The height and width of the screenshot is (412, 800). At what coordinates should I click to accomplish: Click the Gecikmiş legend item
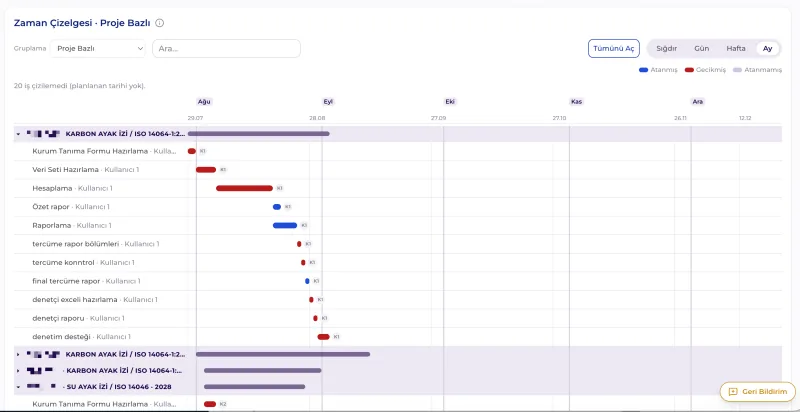pos(705,70)
